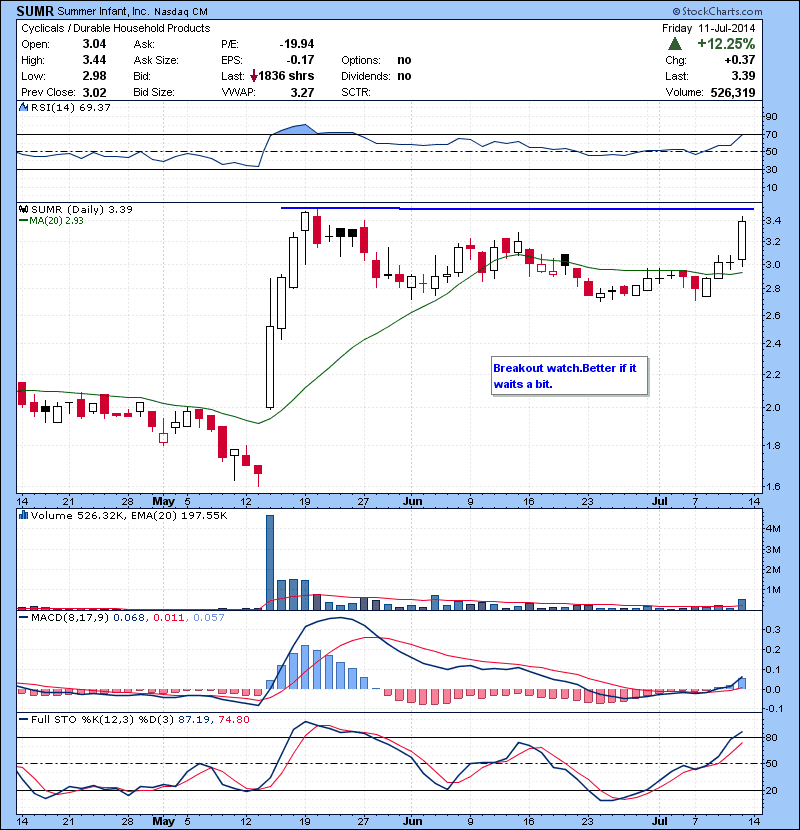Viewport: 800px width, 830px height.
Task: Click the P/E value -19.94
Action: point(296,44)
